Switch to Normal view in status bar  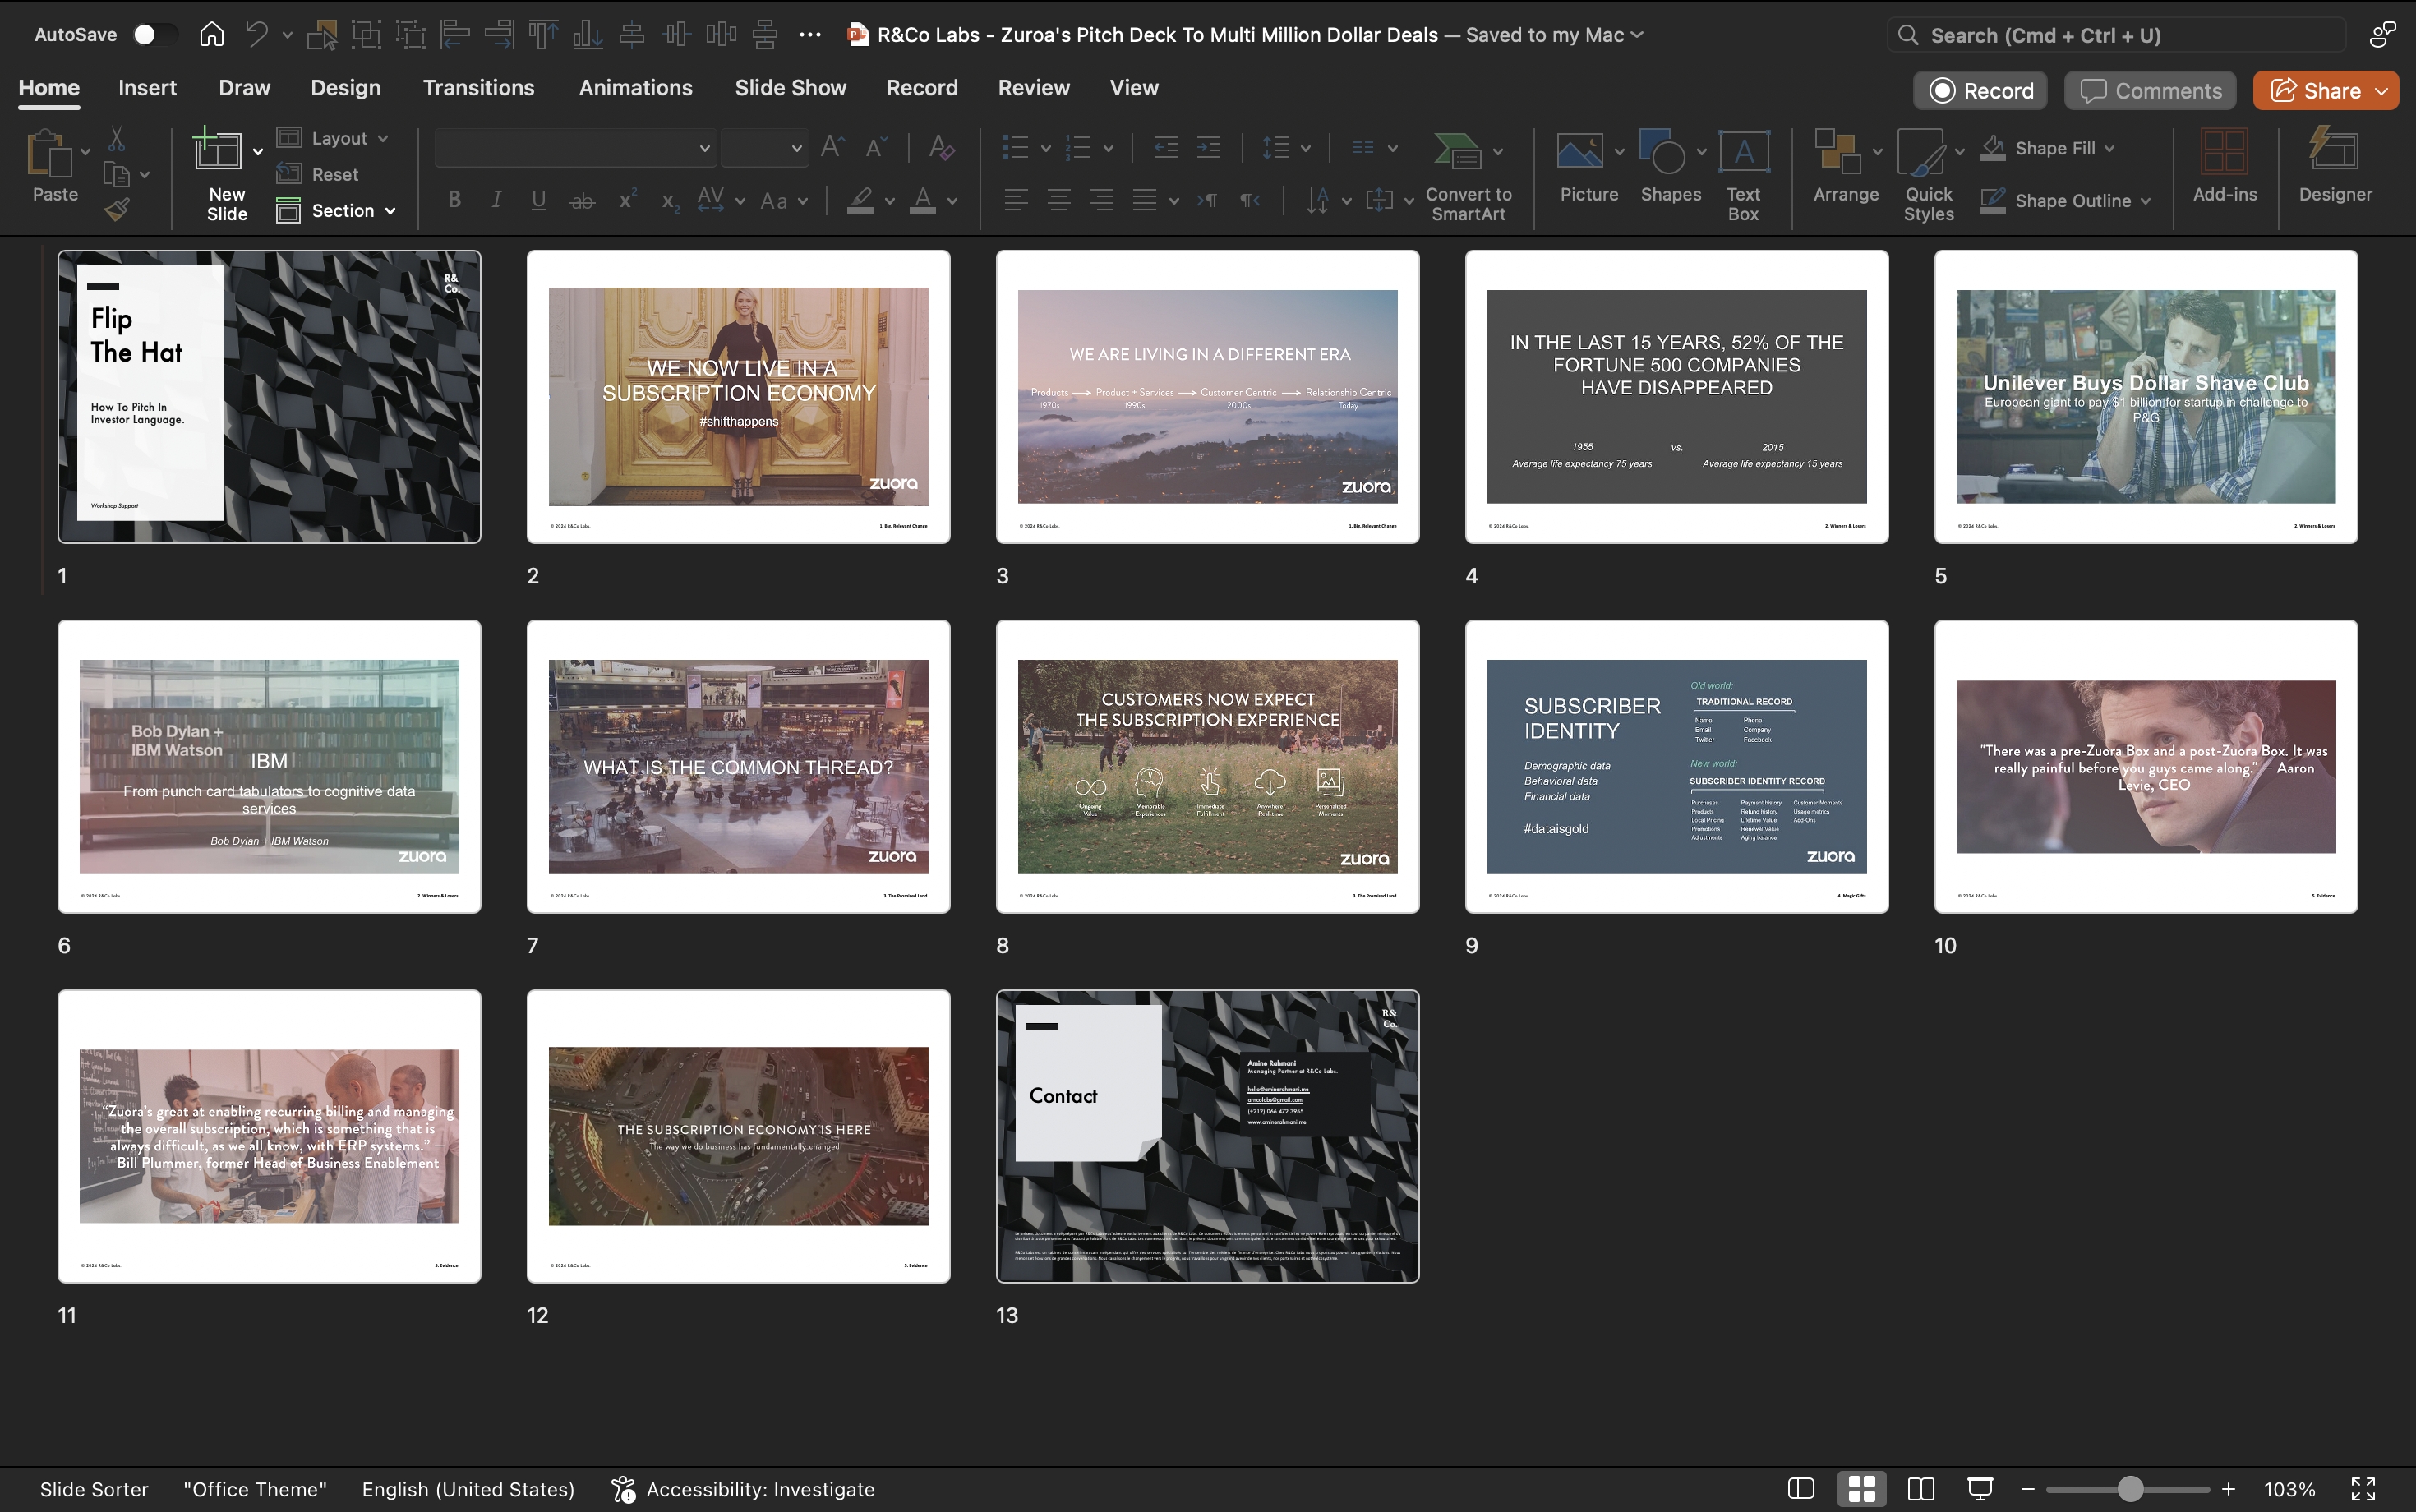point(1801,1489)
